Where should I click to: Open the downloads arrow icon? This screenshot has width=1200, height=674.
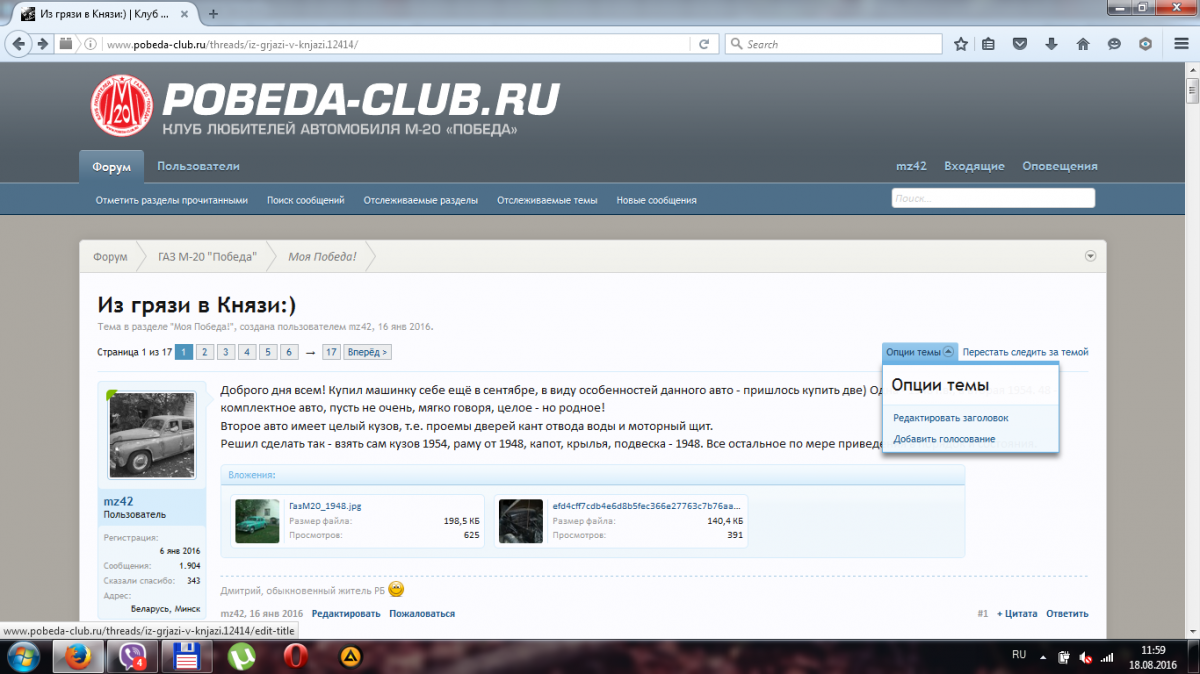pos(1051,44)
